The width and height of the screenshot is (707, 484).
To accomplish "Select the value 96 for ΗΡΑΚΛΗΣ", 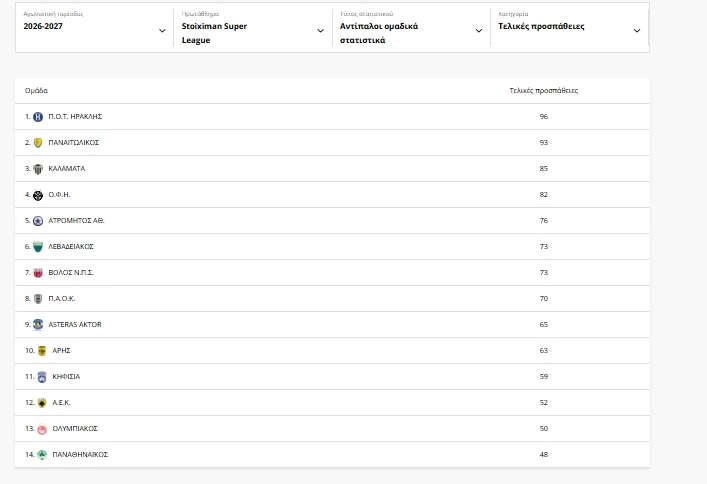I will coord(544,116).
